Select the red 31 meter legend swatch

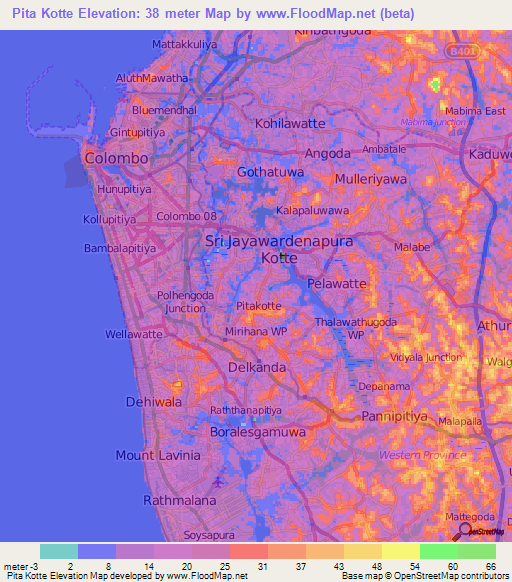[249, 551]
